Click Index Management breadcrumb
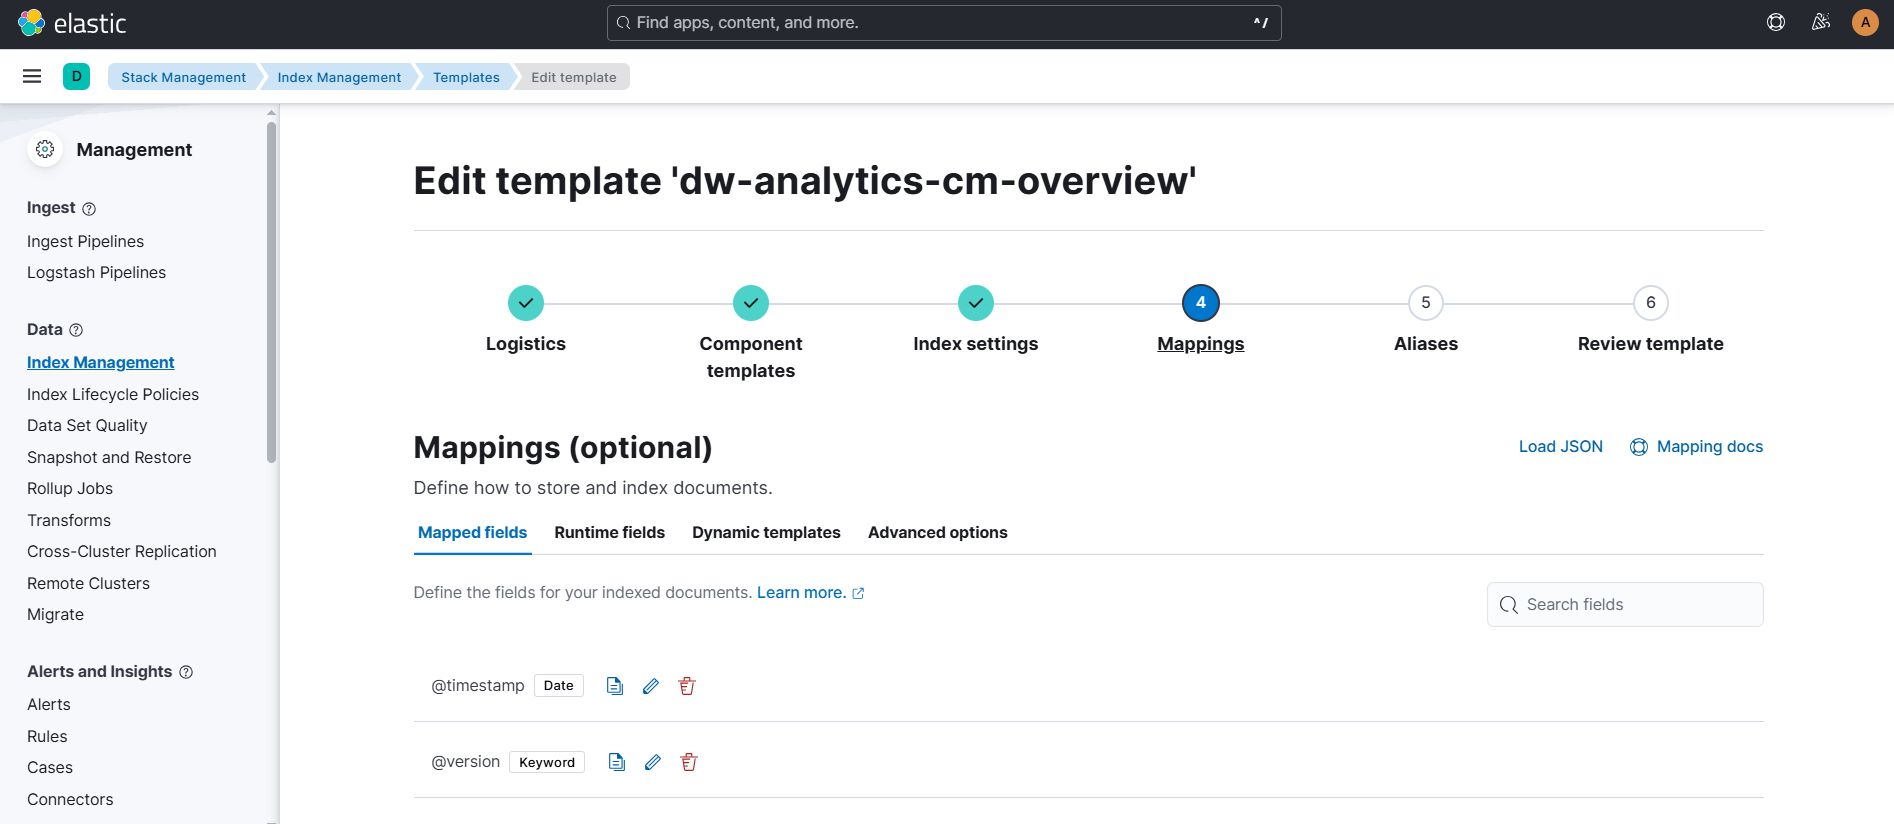This screenshot has height=824, width=1894. (339, 77)
